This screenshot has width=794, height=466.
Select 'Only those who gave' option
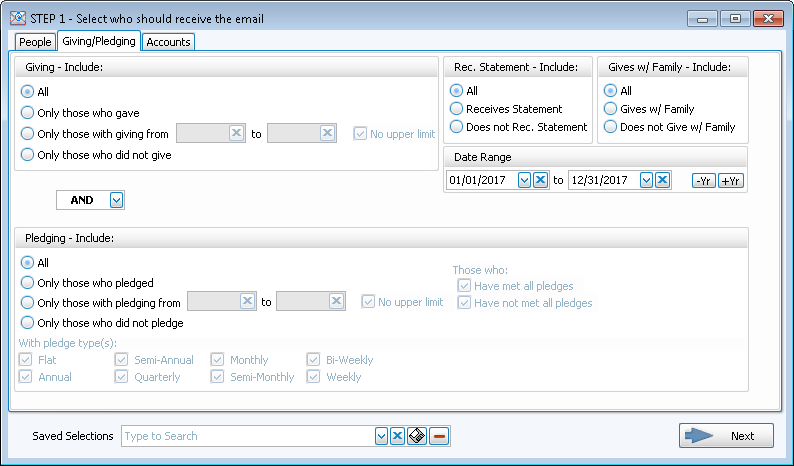tap(27, 113)
